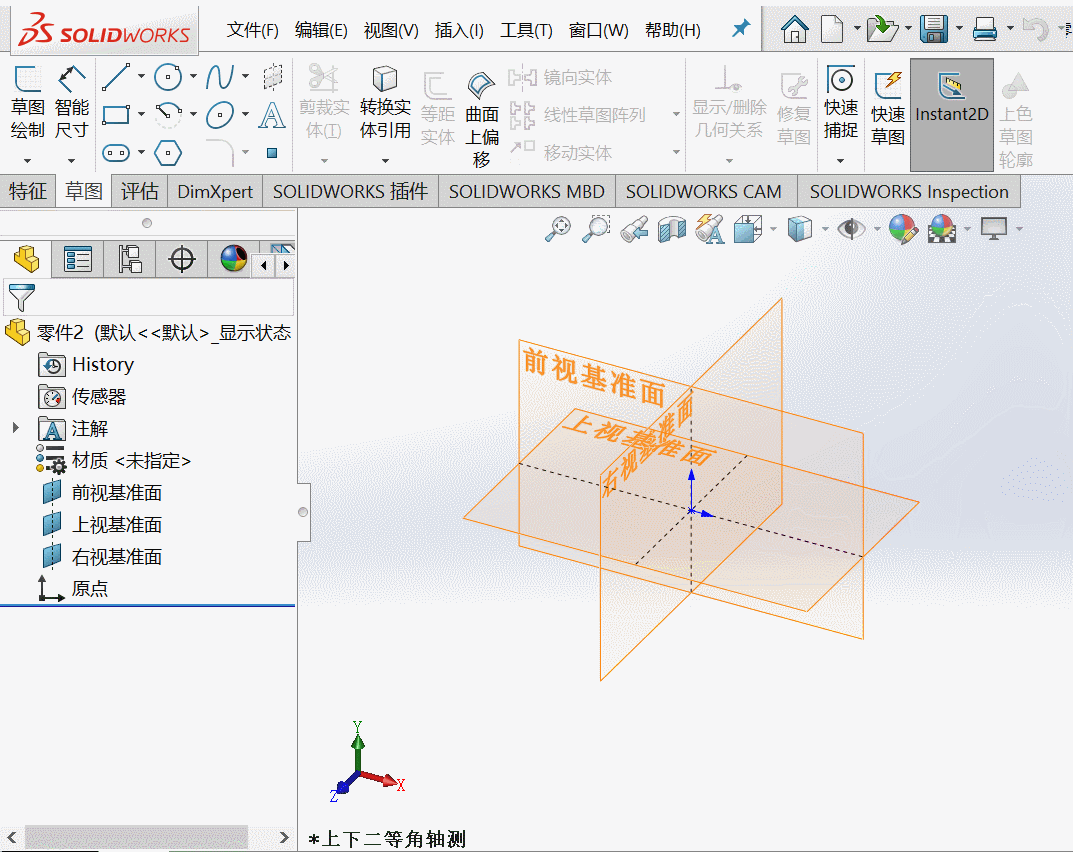Viewport: 1073px width, 852px height.
Task: Click the Edit Appearance color ball icon
Action: coord(903,229)
